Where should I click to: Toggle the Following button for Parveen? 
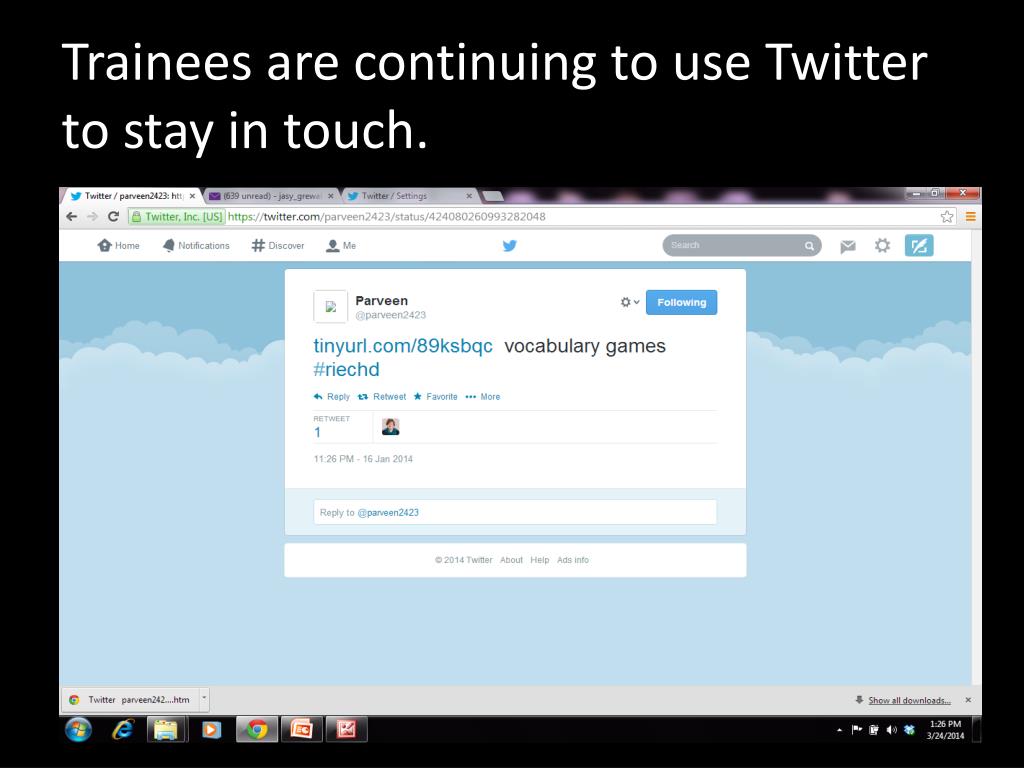tap(681, 302)
